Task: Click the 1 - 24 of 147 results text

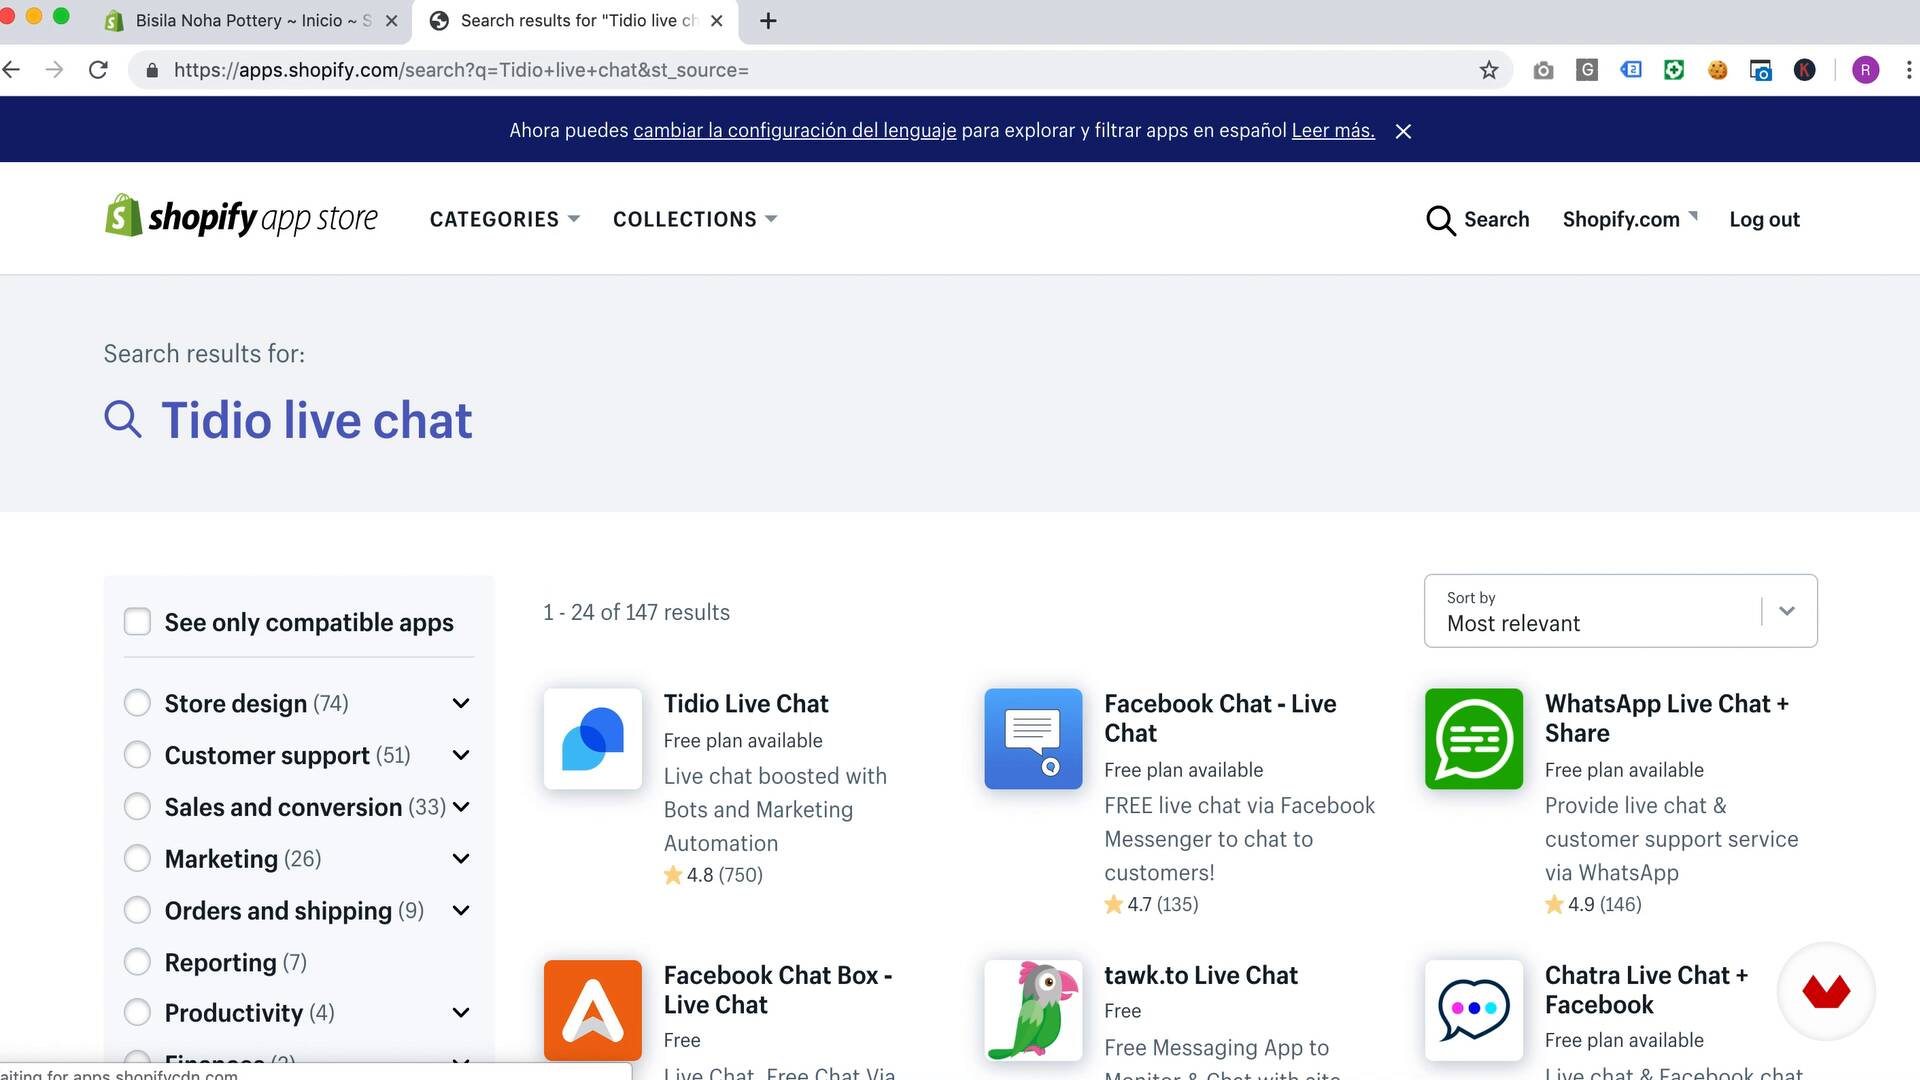Action: [x=636, y=612]
